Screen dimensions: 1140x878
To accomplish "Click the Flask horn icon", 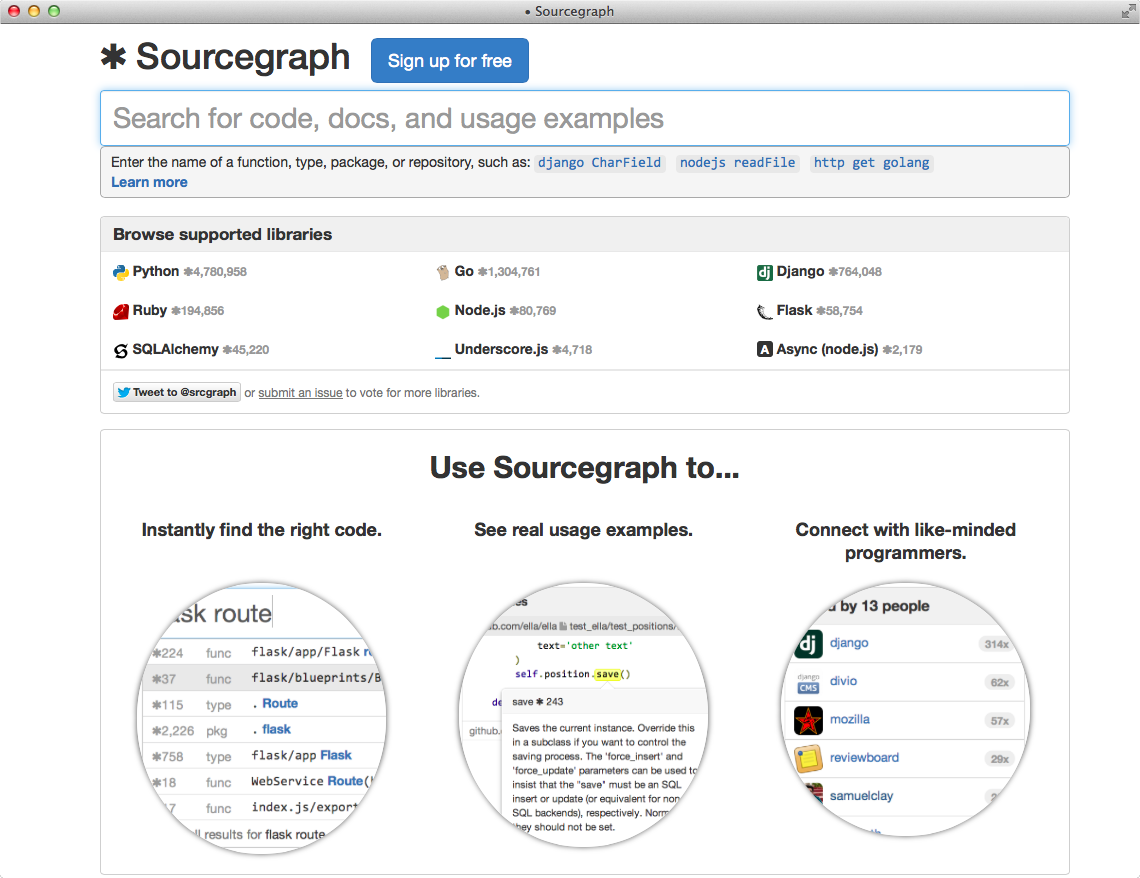I will 764,312.
